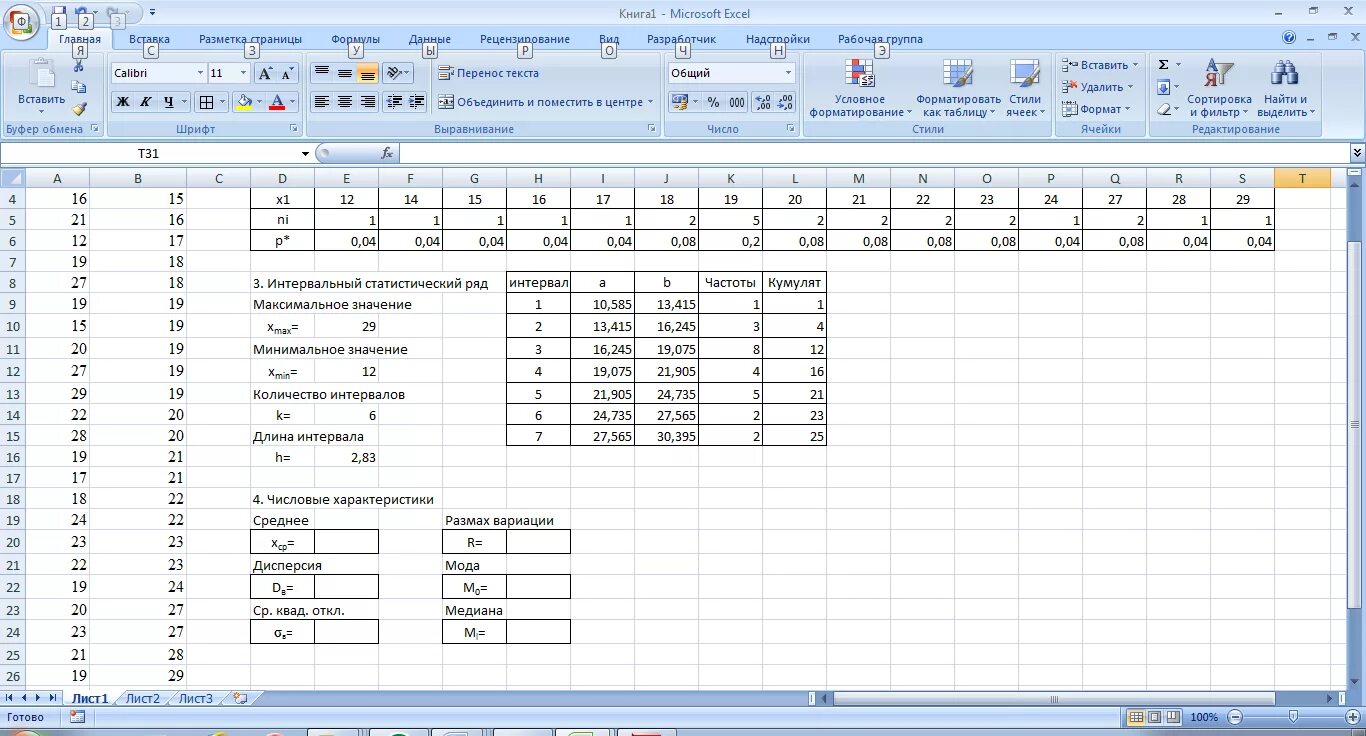Toggle italic (К) formatting

145,102
